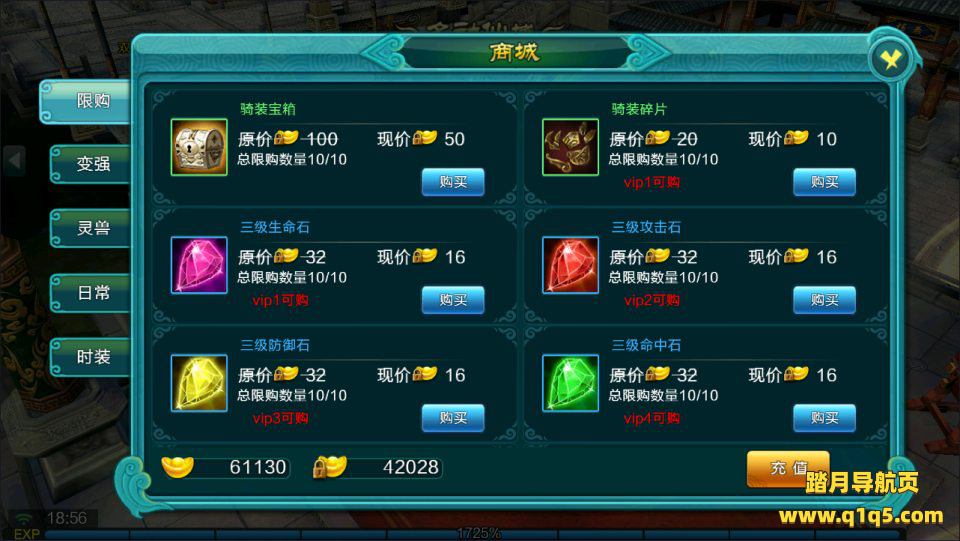Click the EXP progress bar at the bottom
Viewport: 960px width, 541px height.
click(x=478, y=534)
